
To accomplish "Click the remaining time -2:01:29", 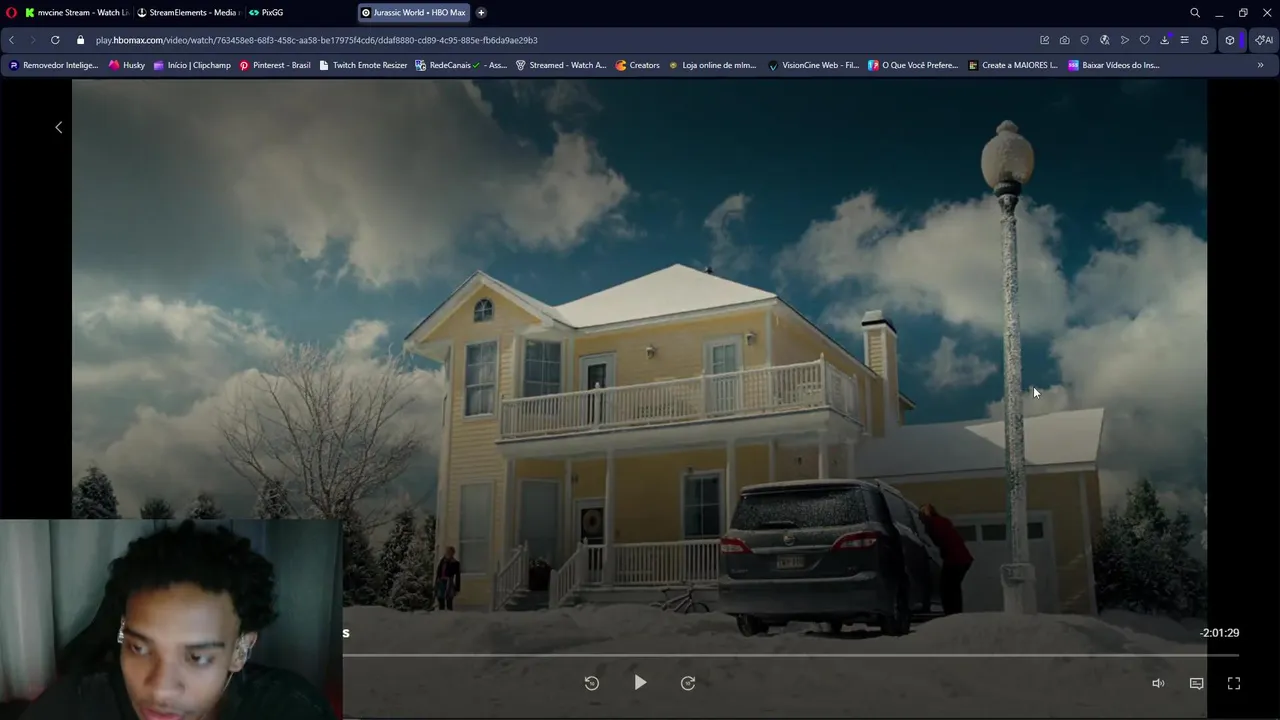I will (x=1219, y=633).
